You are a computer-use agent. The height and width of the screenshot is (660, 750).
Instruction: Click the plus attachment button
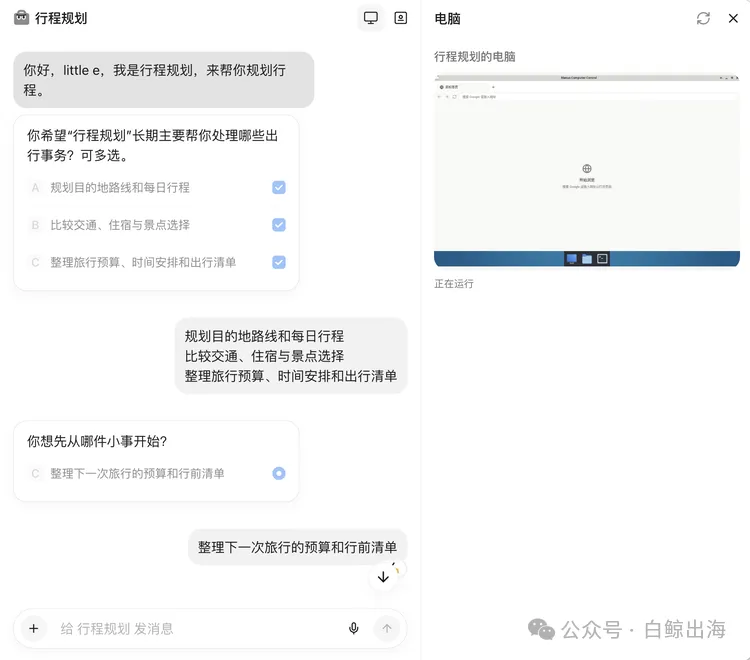click(33, 628)
